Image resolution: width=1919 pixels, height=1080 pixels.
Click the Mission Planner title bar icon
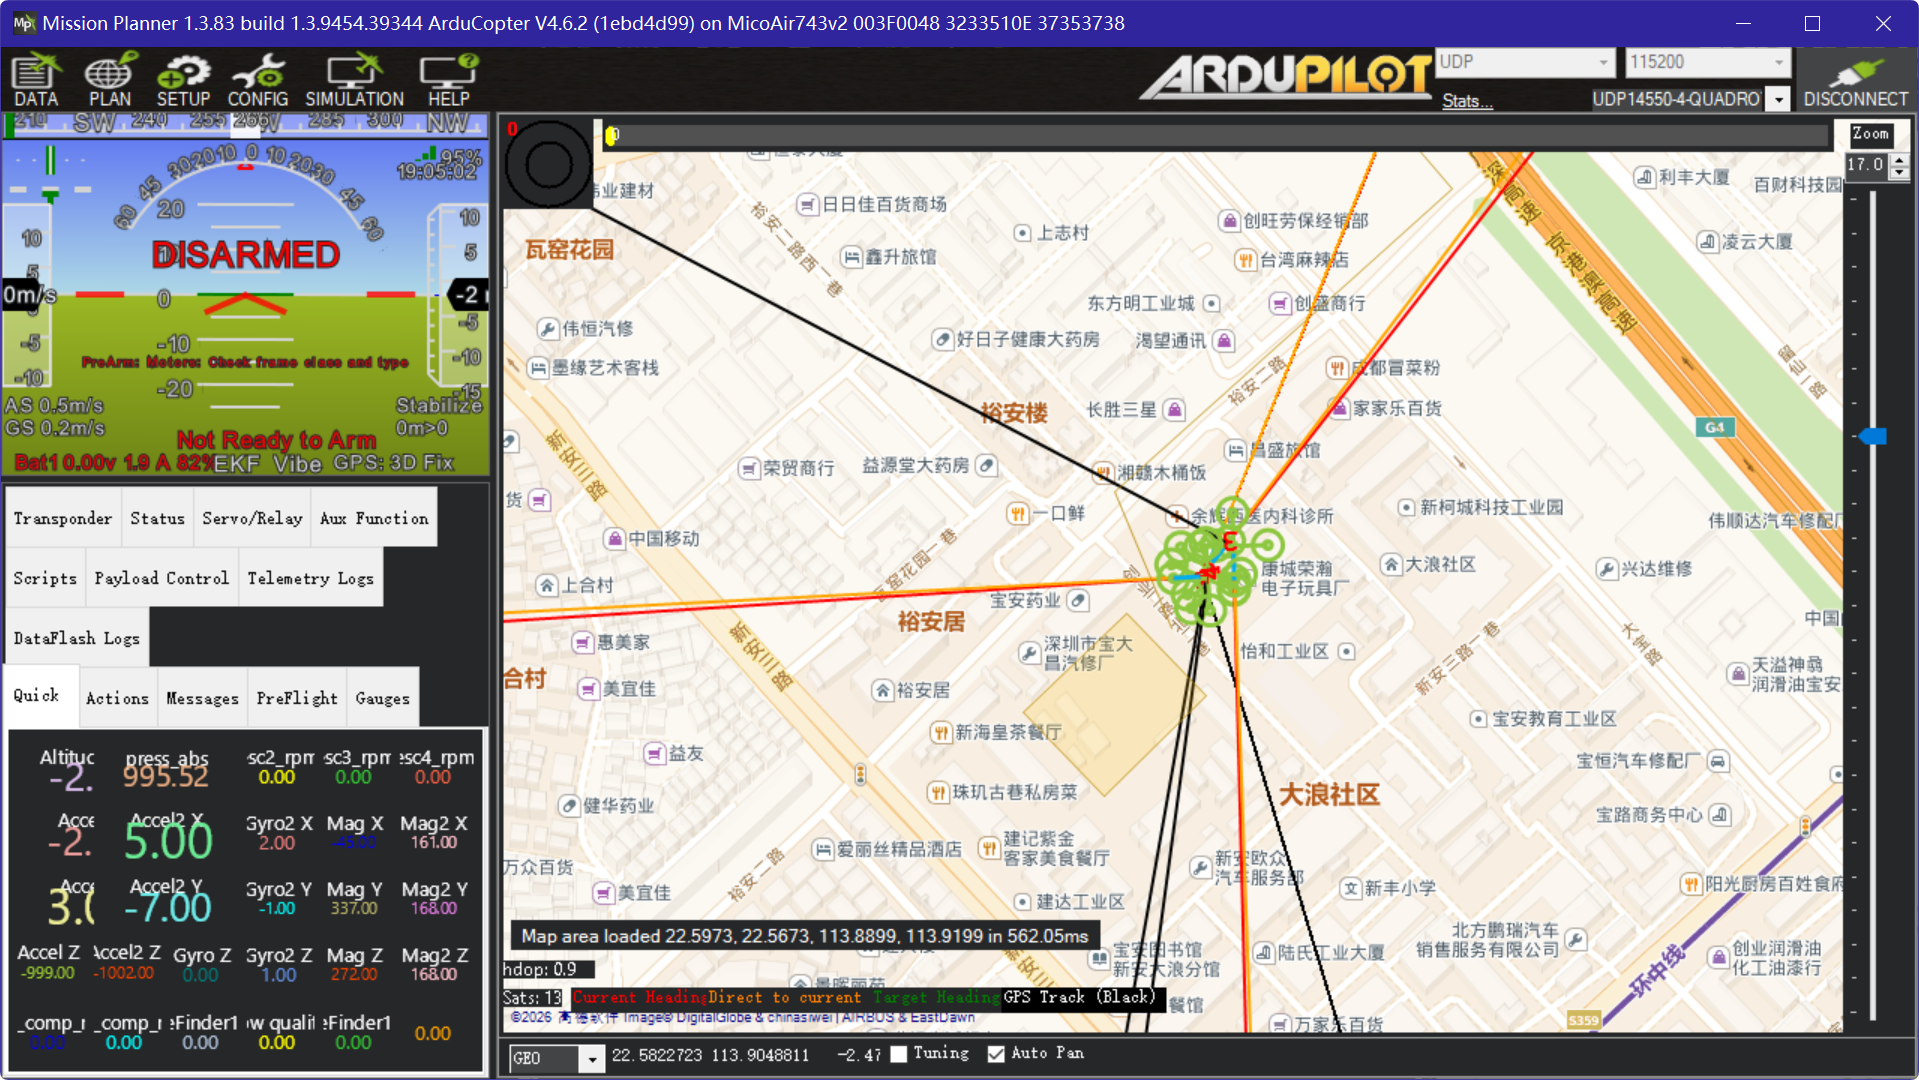pos(23,23)
